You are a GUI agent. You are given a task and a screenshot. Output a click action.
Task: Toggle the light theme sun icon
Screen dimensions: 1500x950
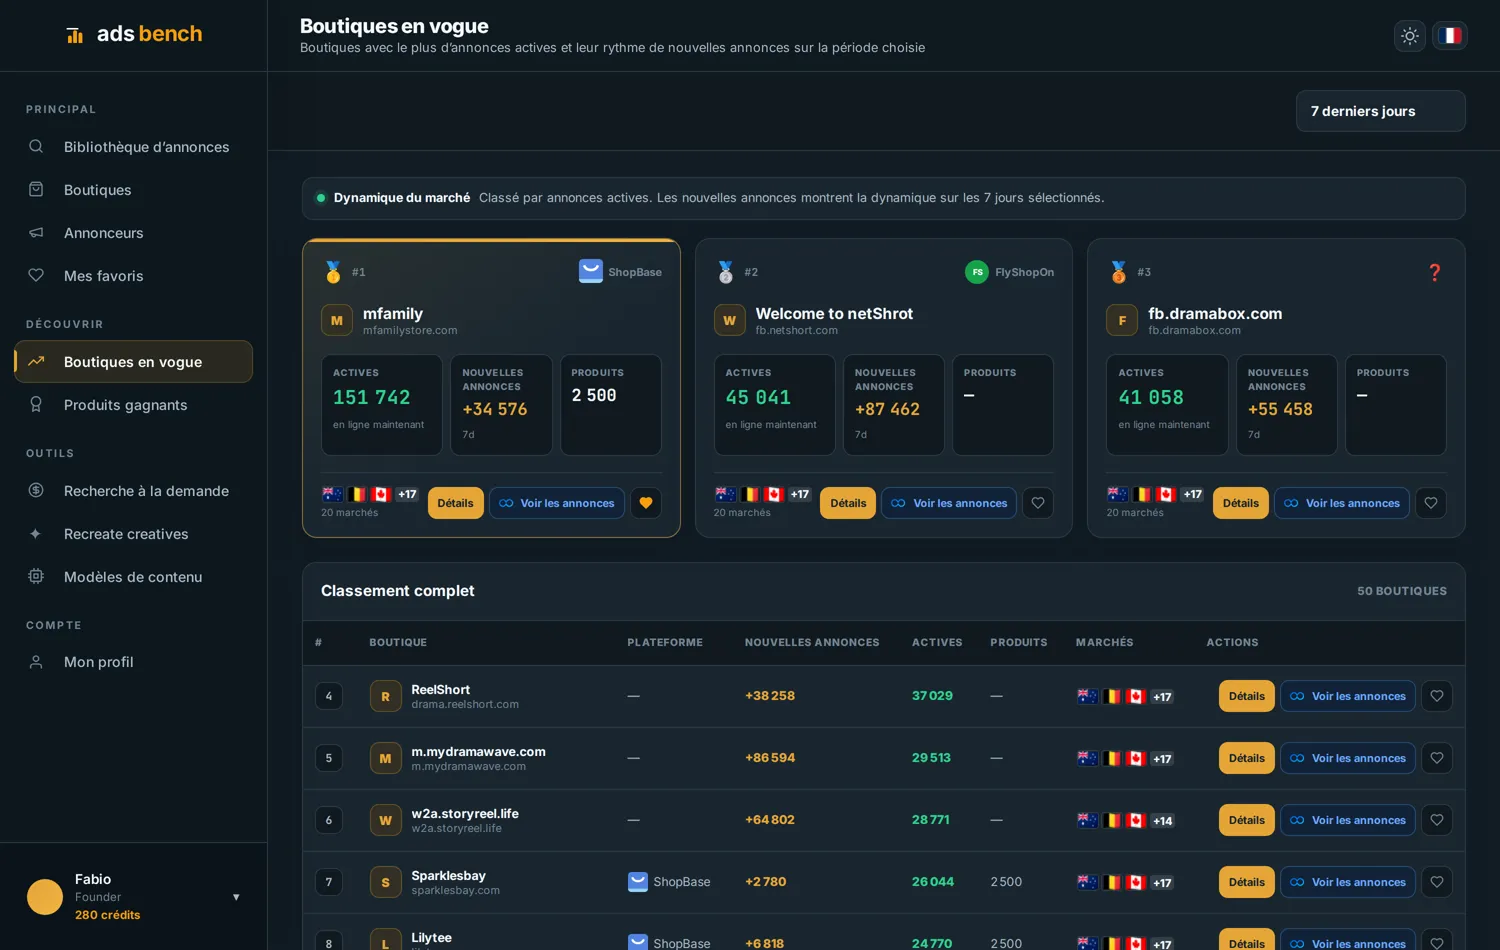(x=1410, y=36)
